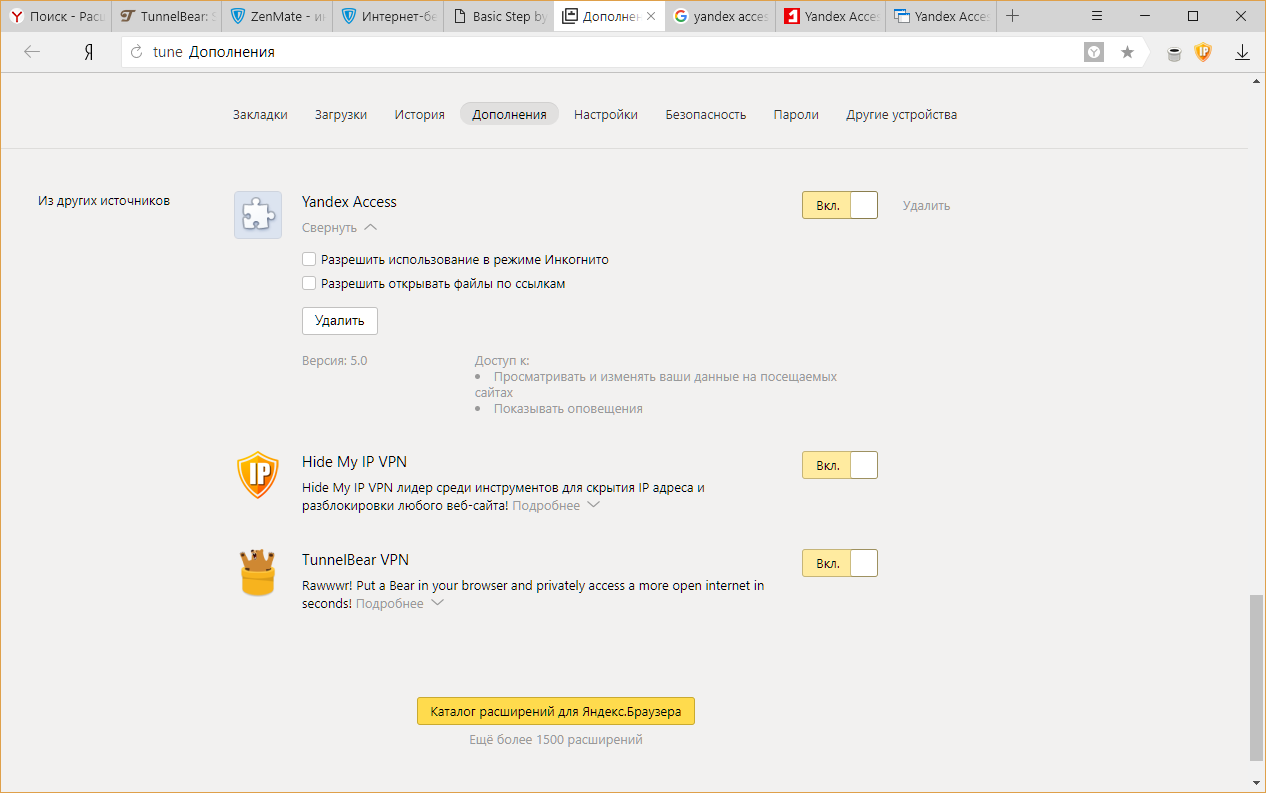Image resolution: width=1266 pixels, height=793 pixels.
Task: Switch to the ZenMate browser tab
Action: click(x=276, y=16)
